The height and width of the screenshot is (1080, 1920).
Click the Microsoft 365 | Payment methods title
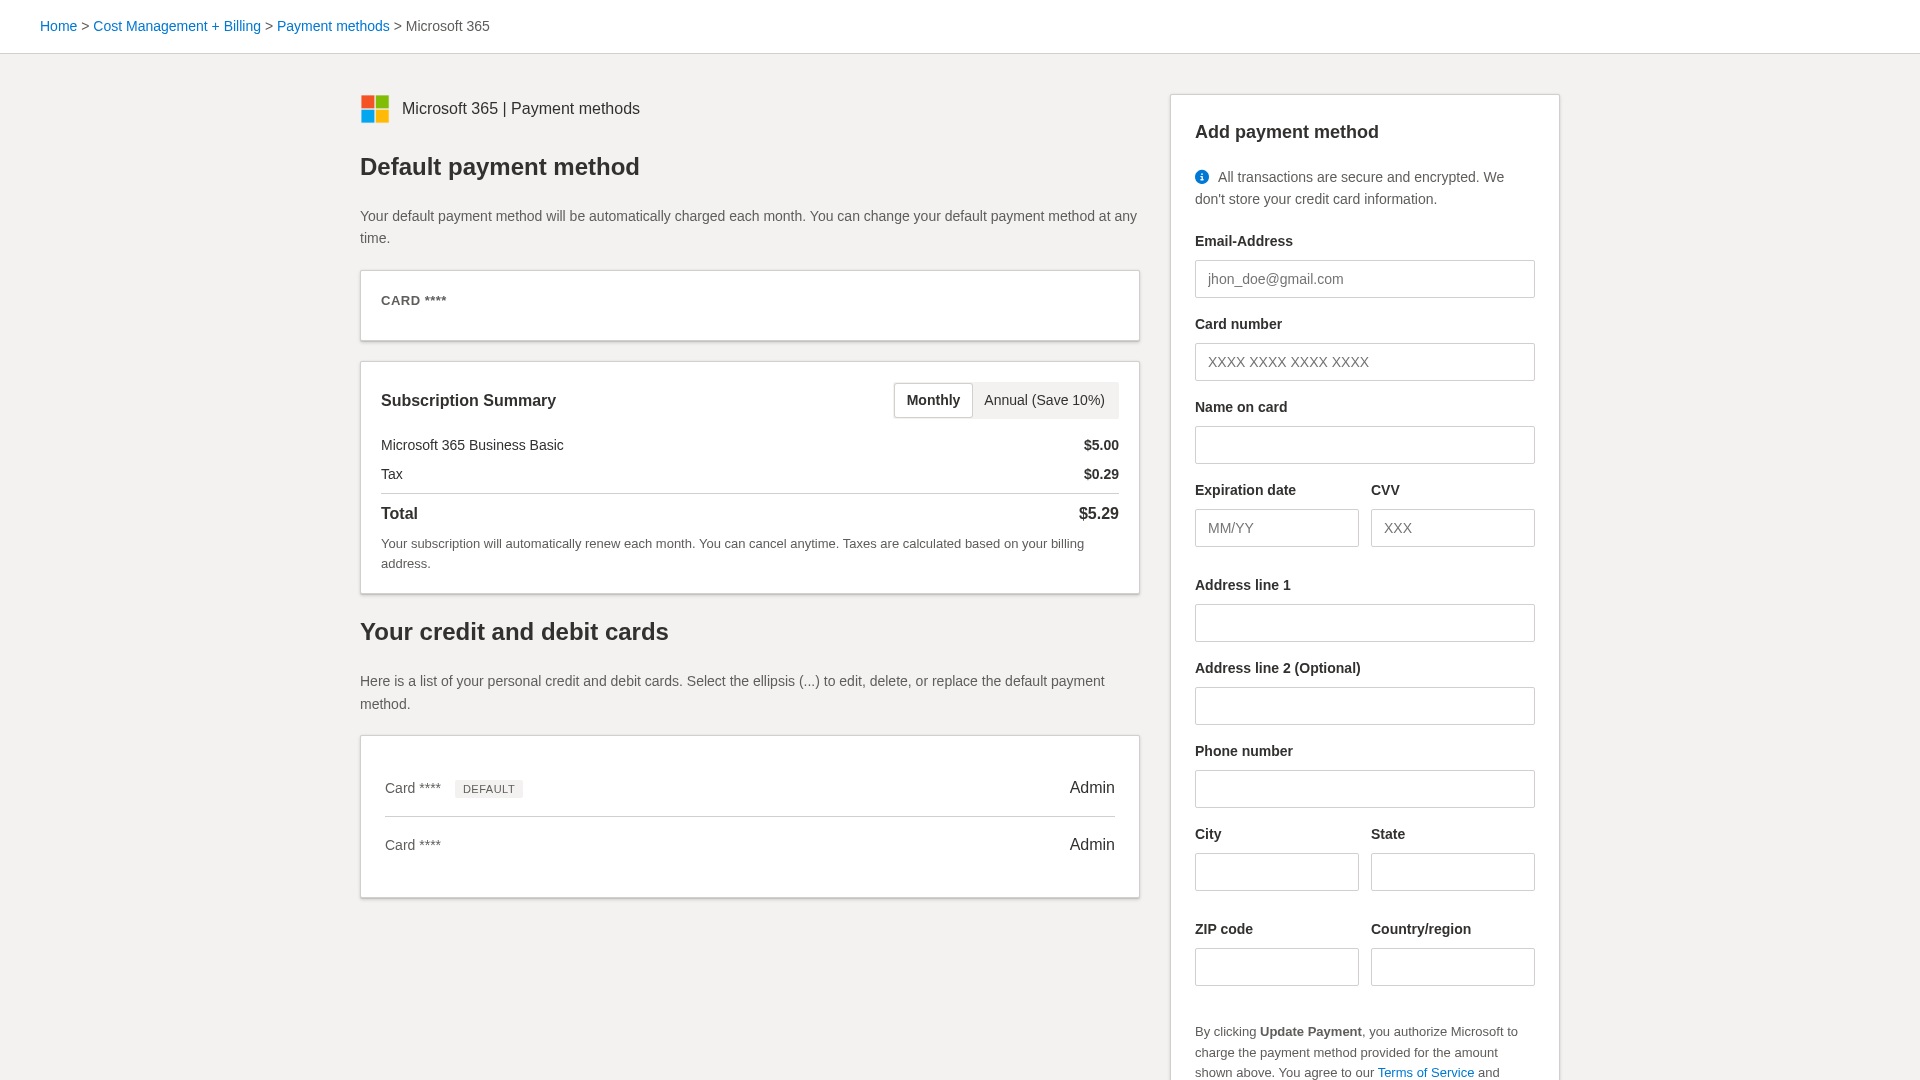point(521,109)
